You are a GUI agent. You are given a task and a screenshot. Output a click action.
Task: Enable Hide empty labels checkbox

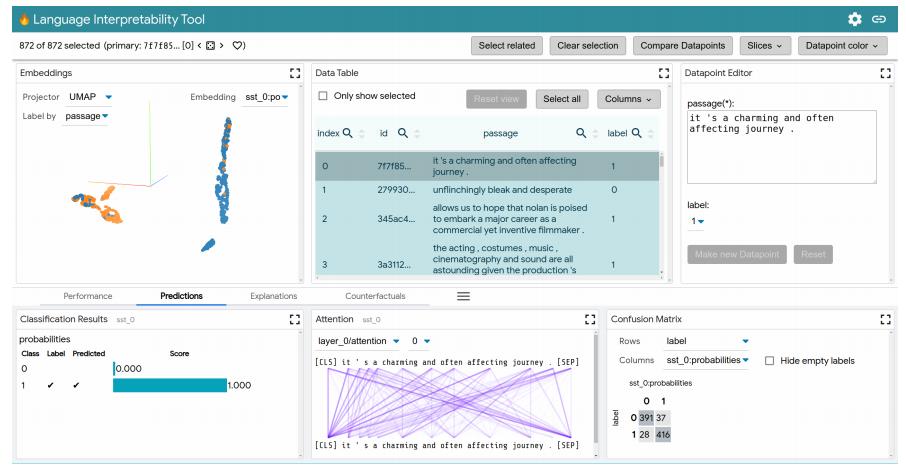click(769, 361)
